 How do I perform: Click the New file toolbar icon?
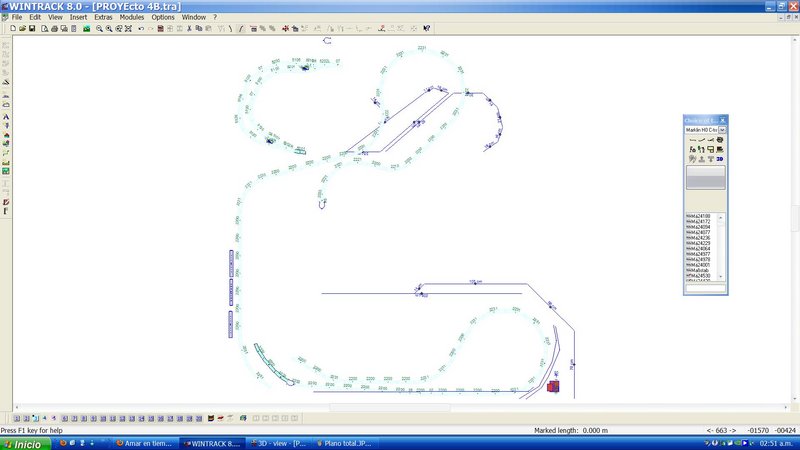coord(13,29)
